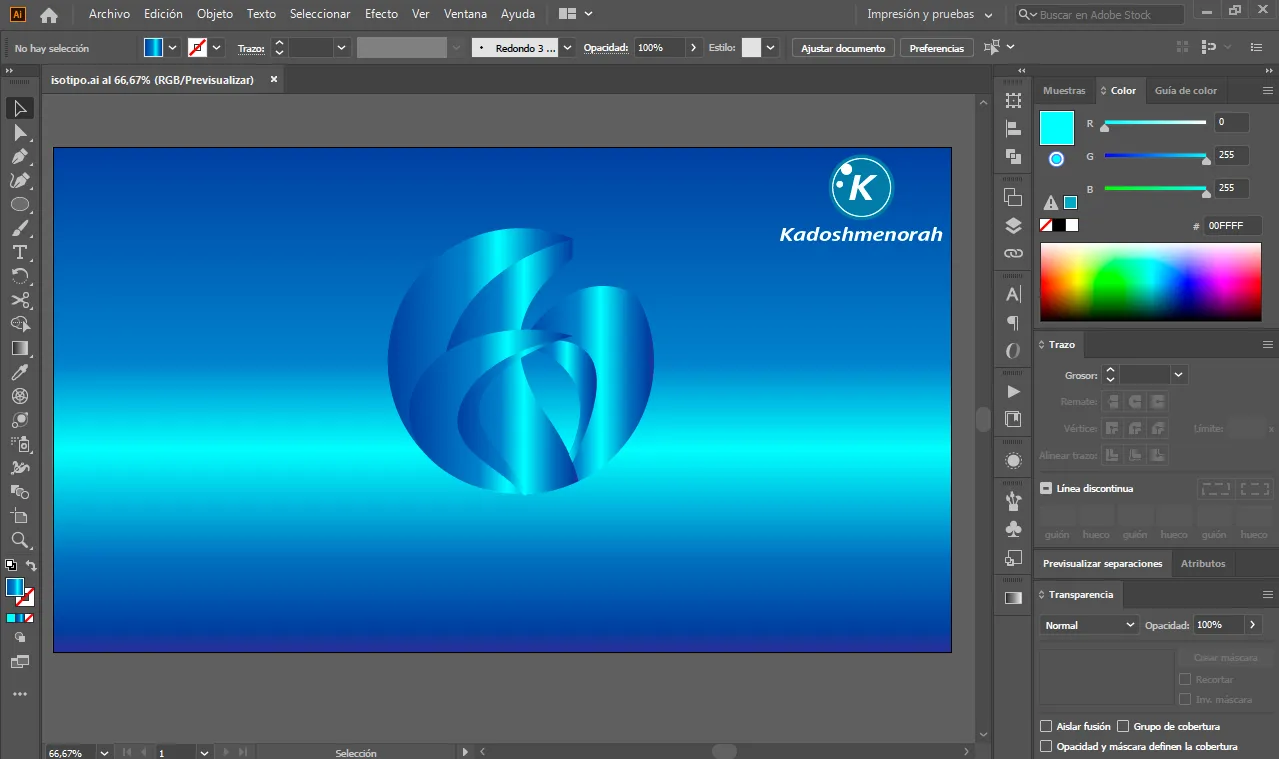Switch to the Guía de color tab
Screen dimensions: 1279x759
pyautogui.click(x=1186, y=90)
